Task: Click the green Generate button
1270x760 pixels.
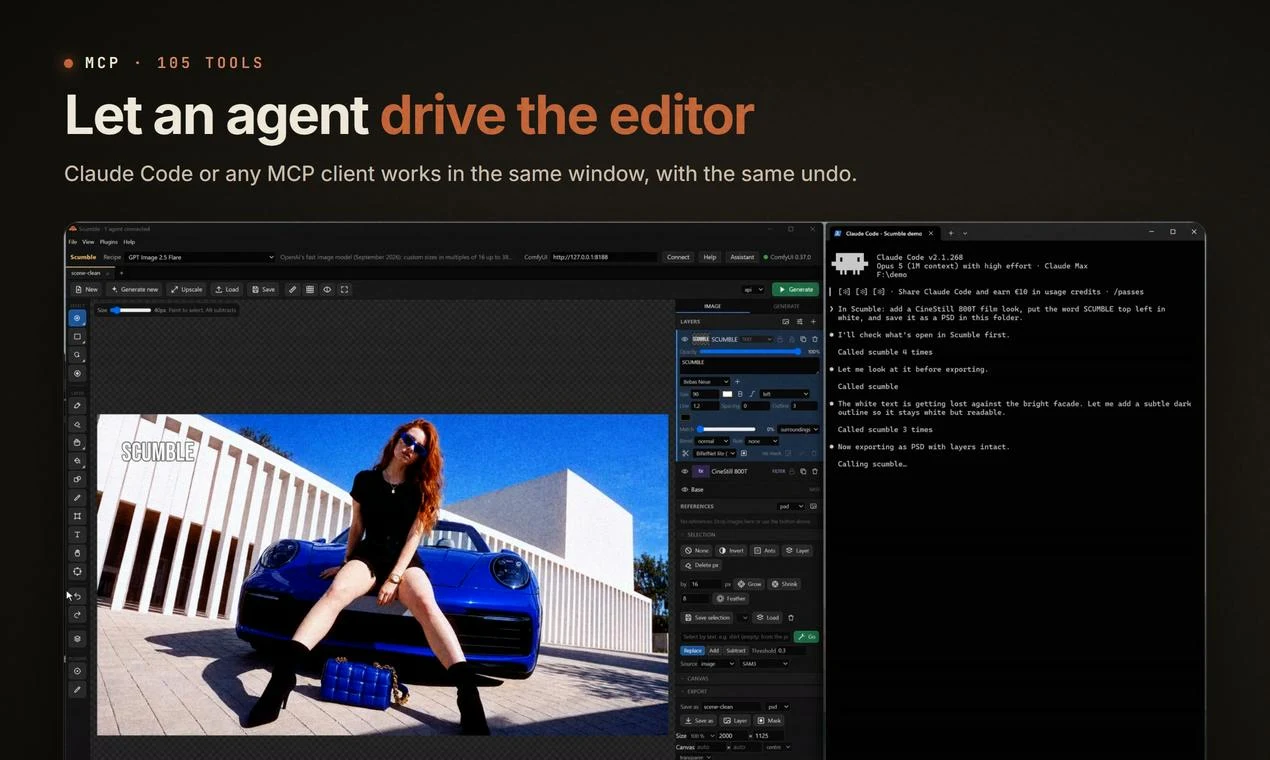Action: tap(796, 289)
